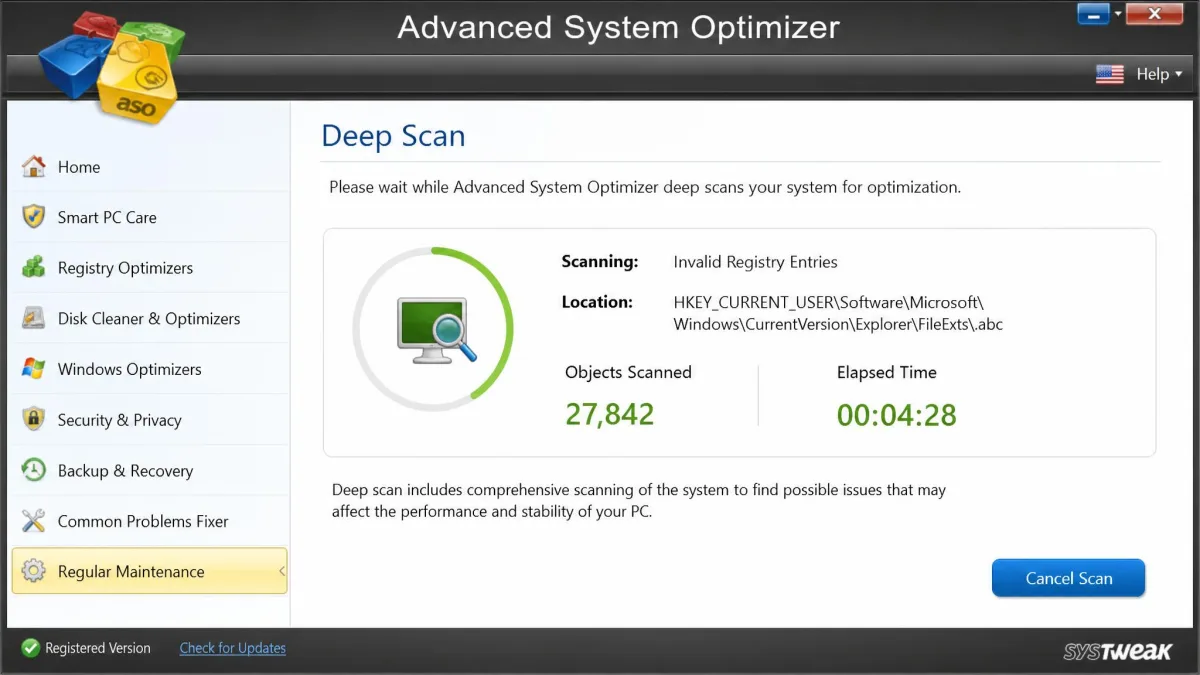Minimize the Advanced System Optimizer window

click(1094, 14)
